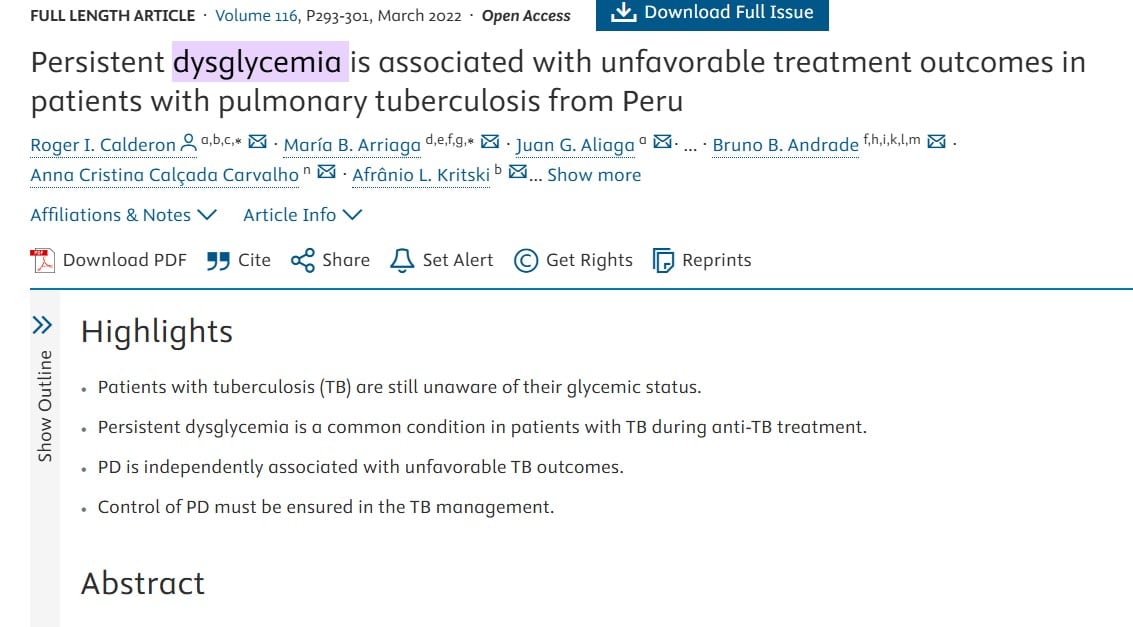Click Show more to reveal all authors

click(x=593, y=176)
